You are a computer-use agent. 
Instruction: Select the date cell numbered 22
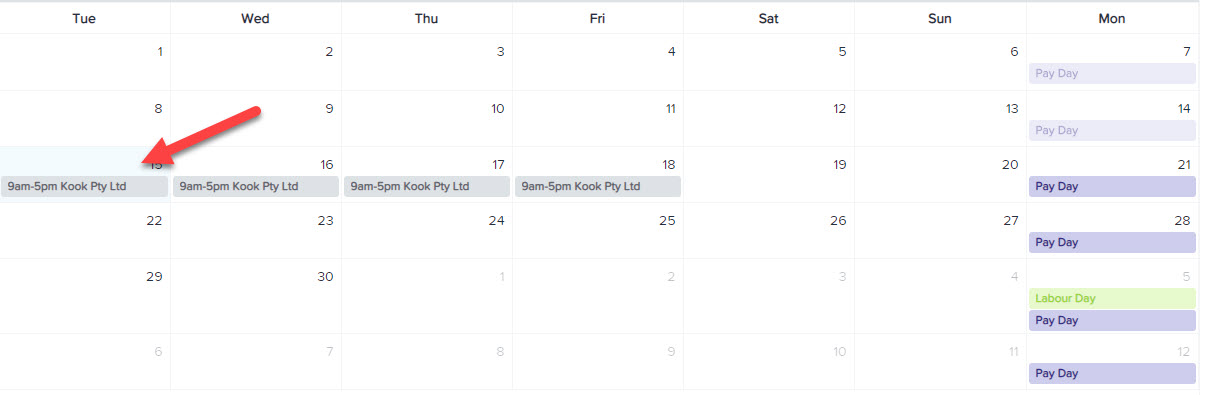(x=85, y=231)
